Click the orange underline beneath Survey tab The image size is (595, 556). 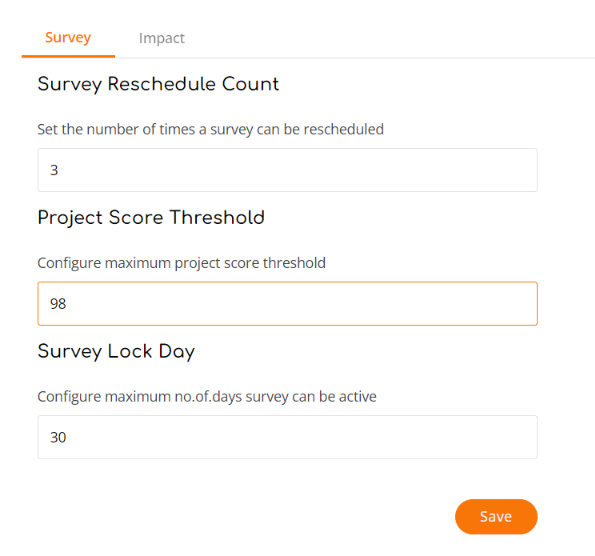tap(68, 56)
